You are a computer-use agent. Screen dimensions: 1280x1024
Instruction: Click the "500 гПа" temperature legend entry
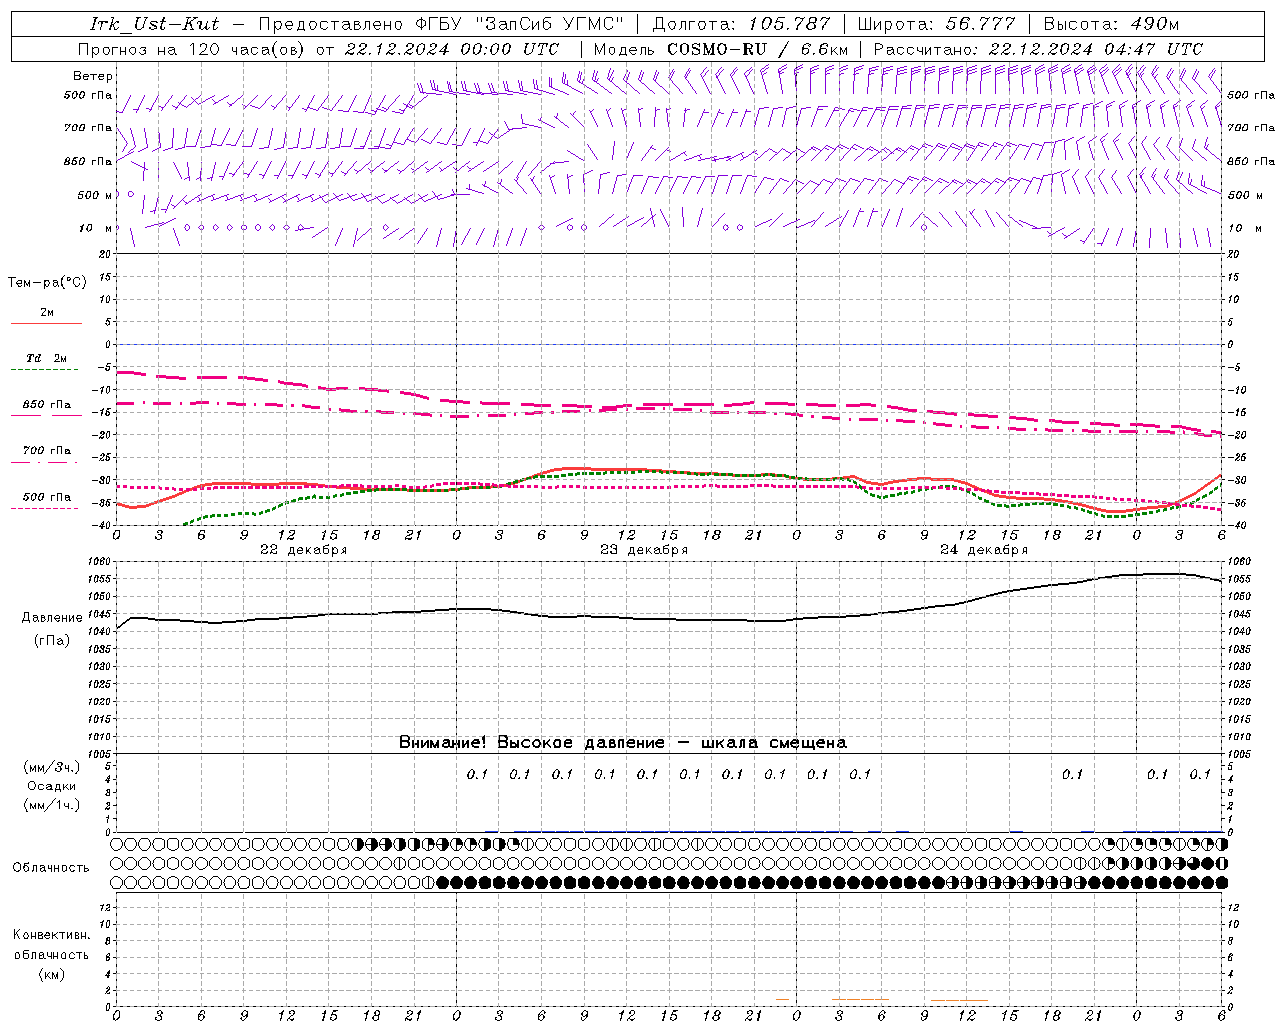click(x=46, y=497)
